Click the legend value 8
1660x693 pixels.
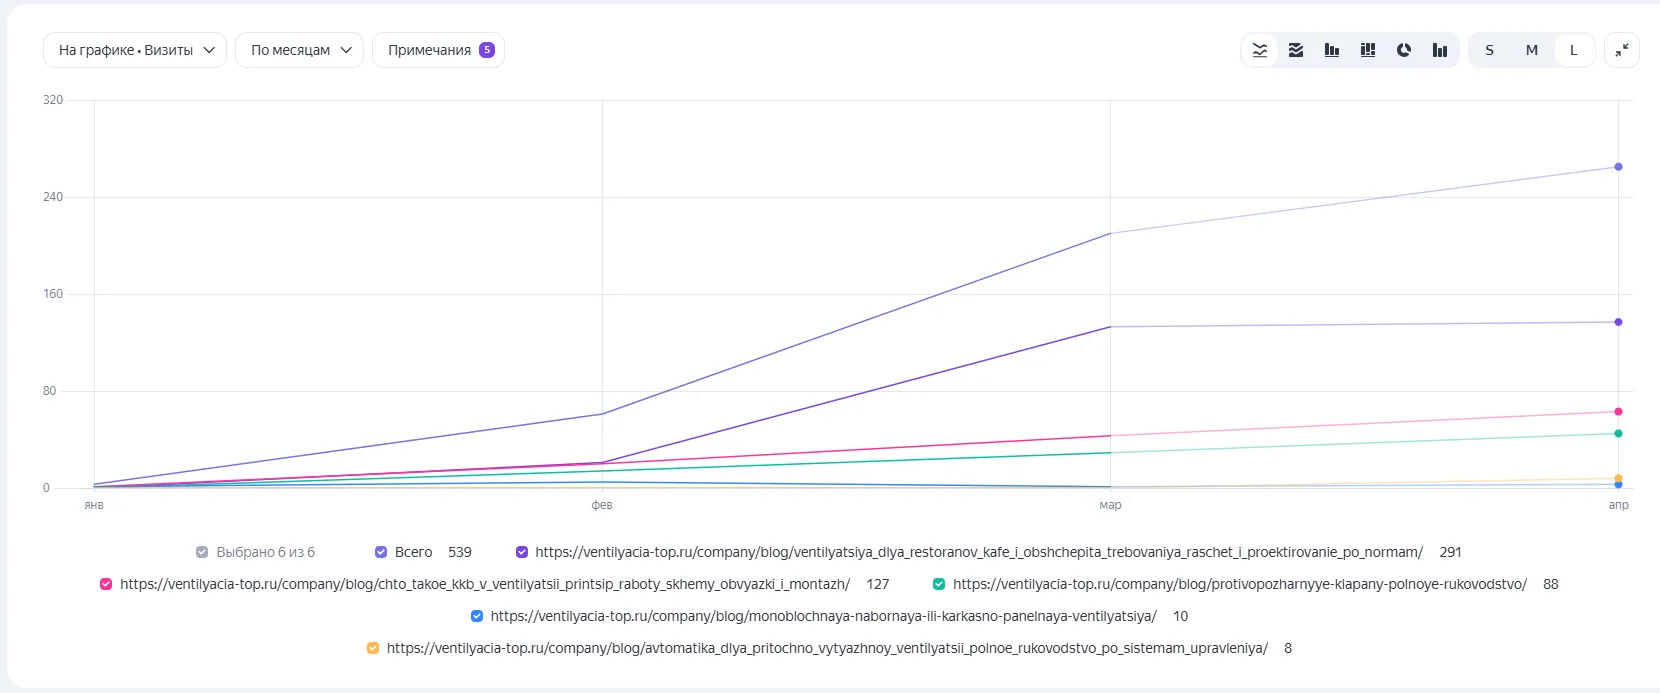[x=1288, y=648]
